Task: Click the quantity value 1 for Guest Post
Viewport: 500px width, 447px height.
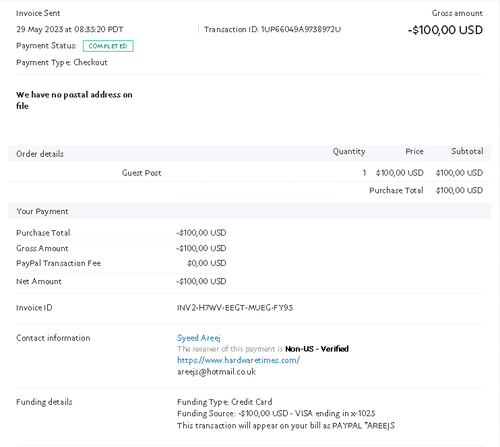Action: point(364,173)
